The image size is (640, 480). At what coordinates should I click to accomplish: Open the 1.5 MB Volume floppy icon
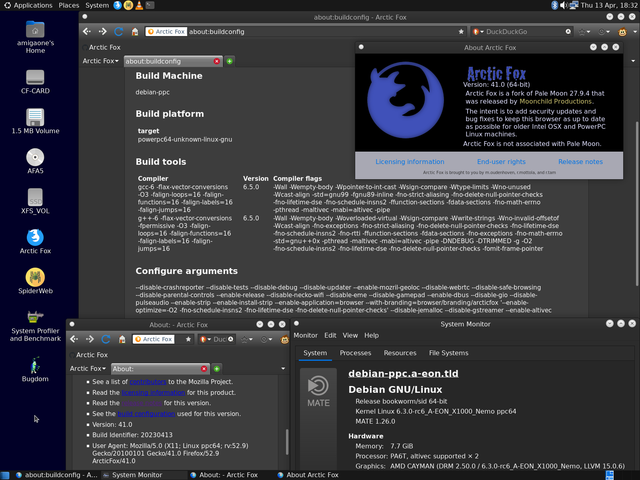[x=35, y=121]
